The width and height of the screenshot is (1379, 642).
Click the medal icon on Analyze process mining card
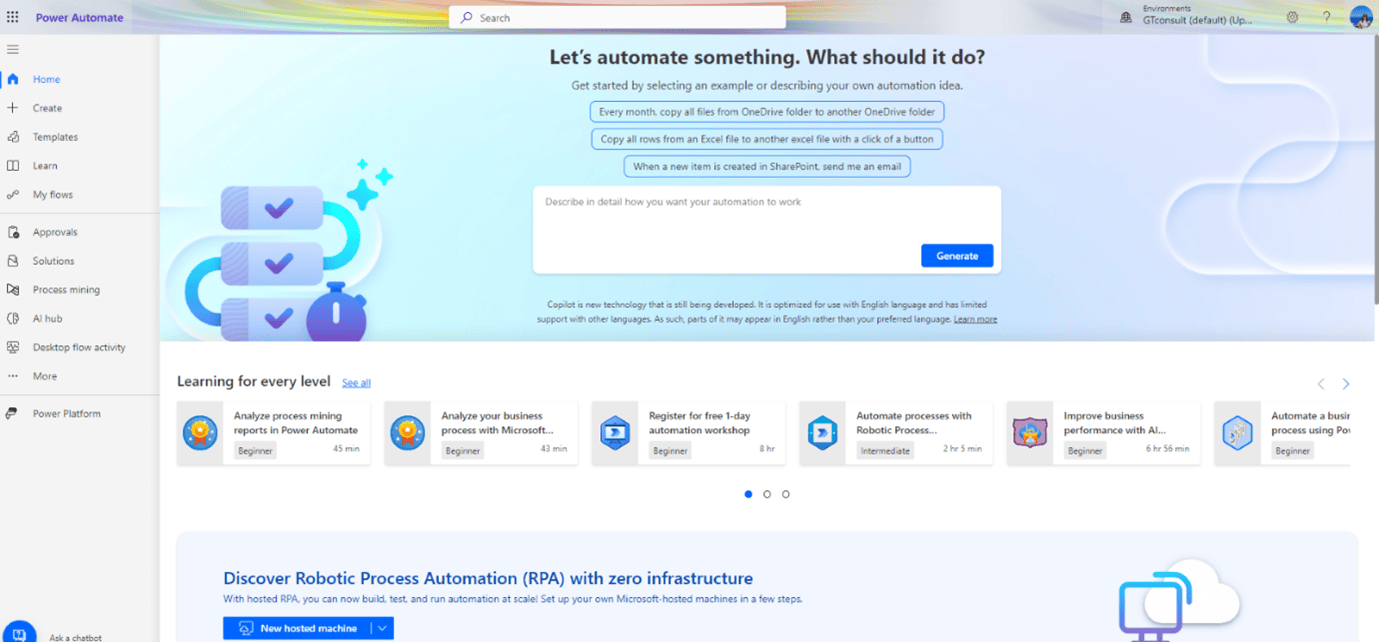coord(200,433)
